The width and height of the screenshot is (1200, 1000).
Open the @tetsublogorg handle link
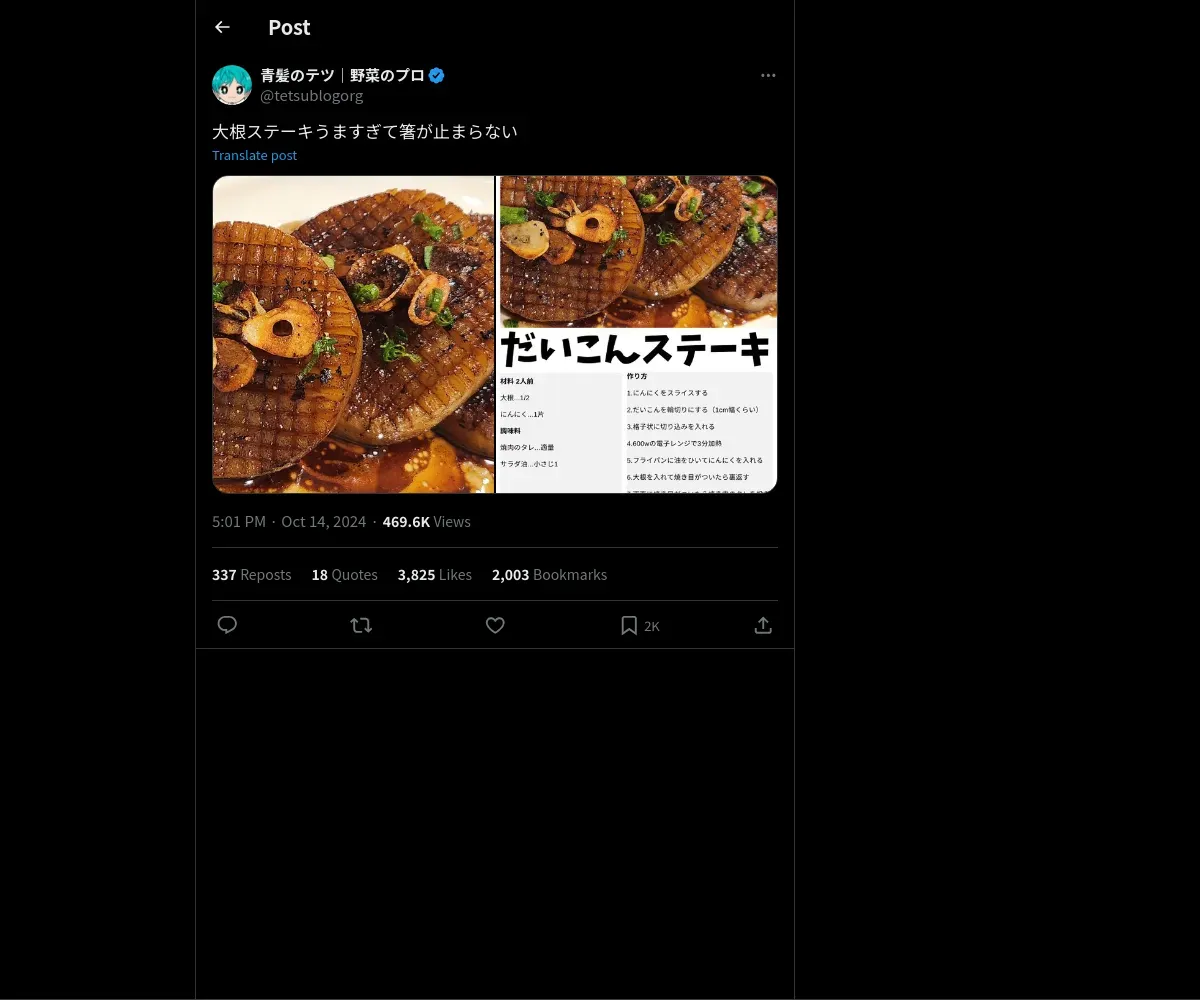pyautogui.click(x=311, y=96)
